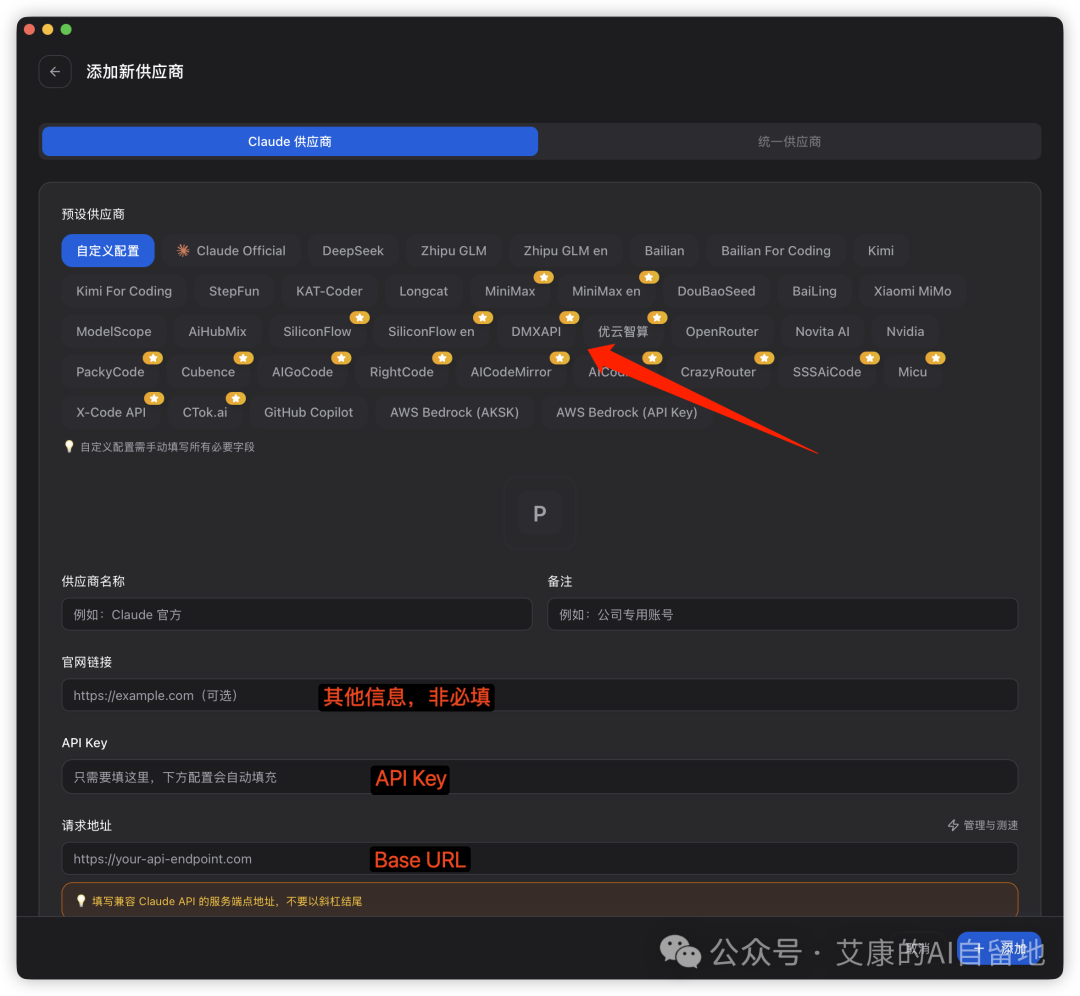Switch to the Claude 供应商 tab
The image size is (1080, 996).
[x=290, y=141]
